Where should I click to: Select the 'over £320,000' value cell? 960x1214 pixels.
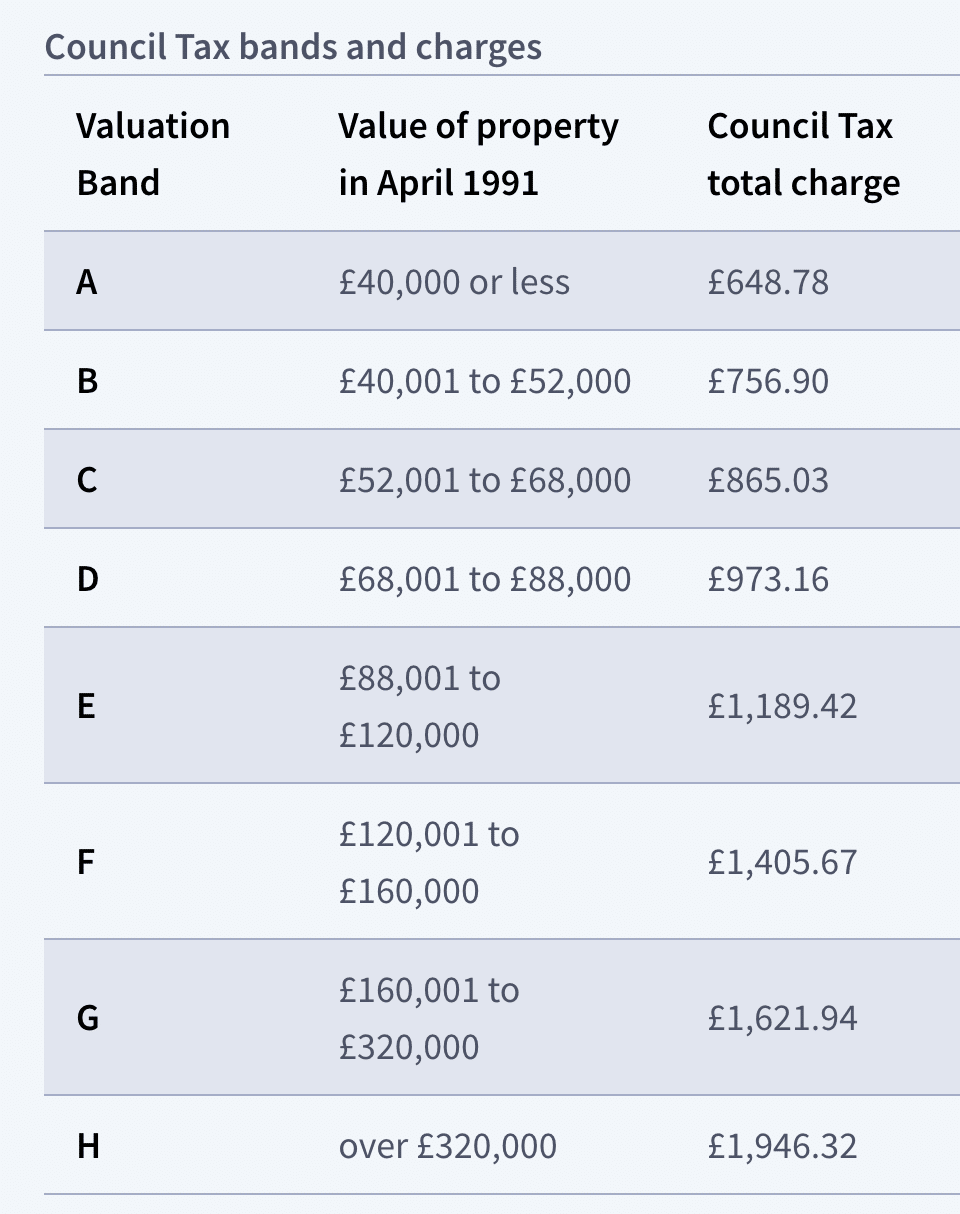coord(448,1146)
